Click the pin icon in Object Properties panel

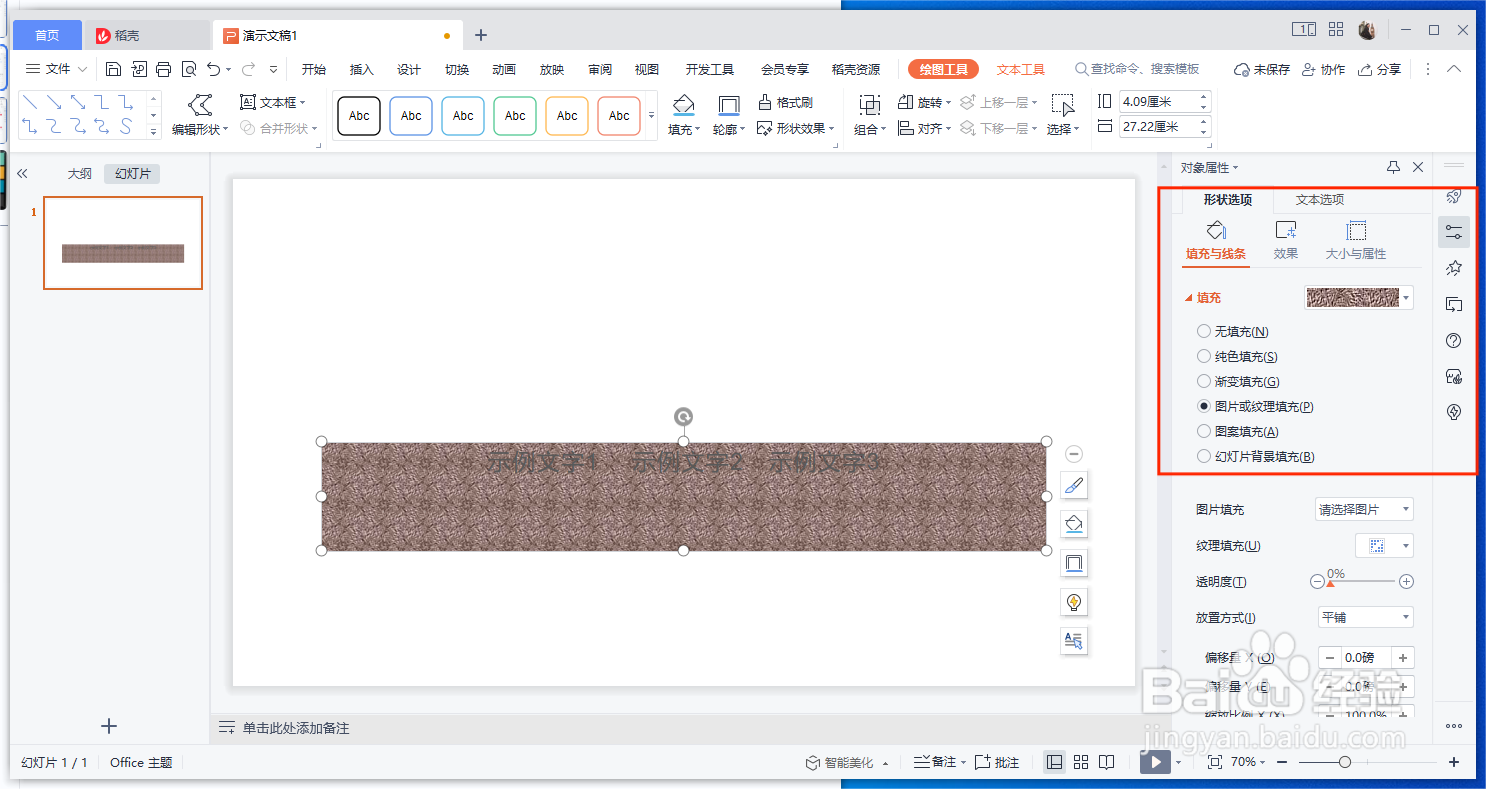[1393, 168]
